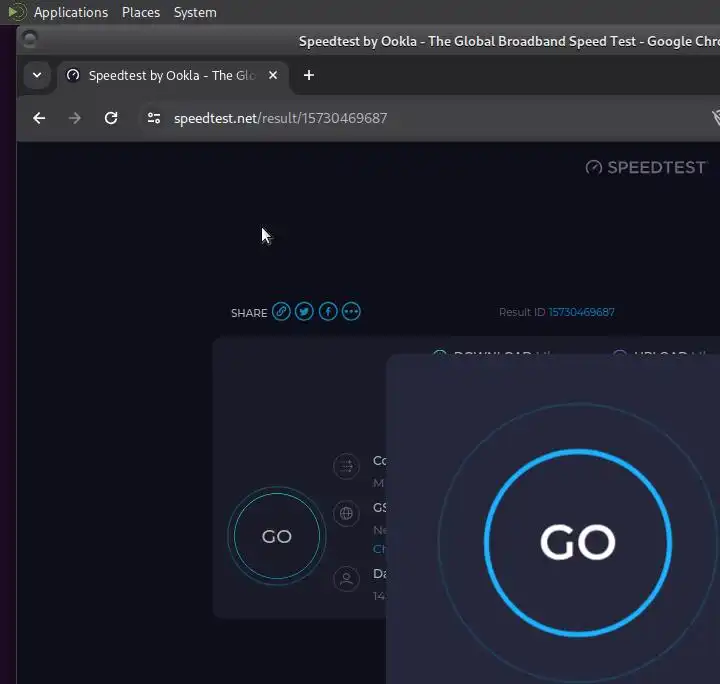The width and height of the screenshot is (720, 684).
Task: Share result on Facebook
Action: (328, 312)
